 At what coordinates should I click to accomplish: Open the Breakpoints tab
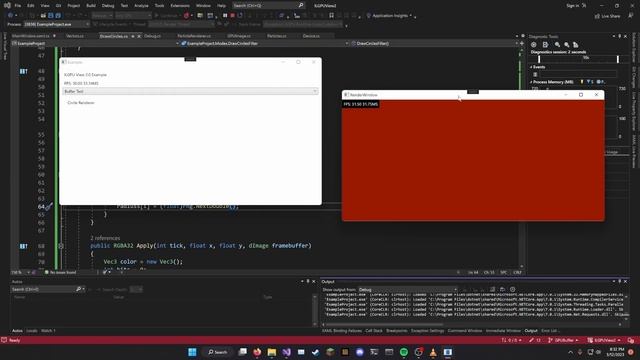tap(397, 331)
